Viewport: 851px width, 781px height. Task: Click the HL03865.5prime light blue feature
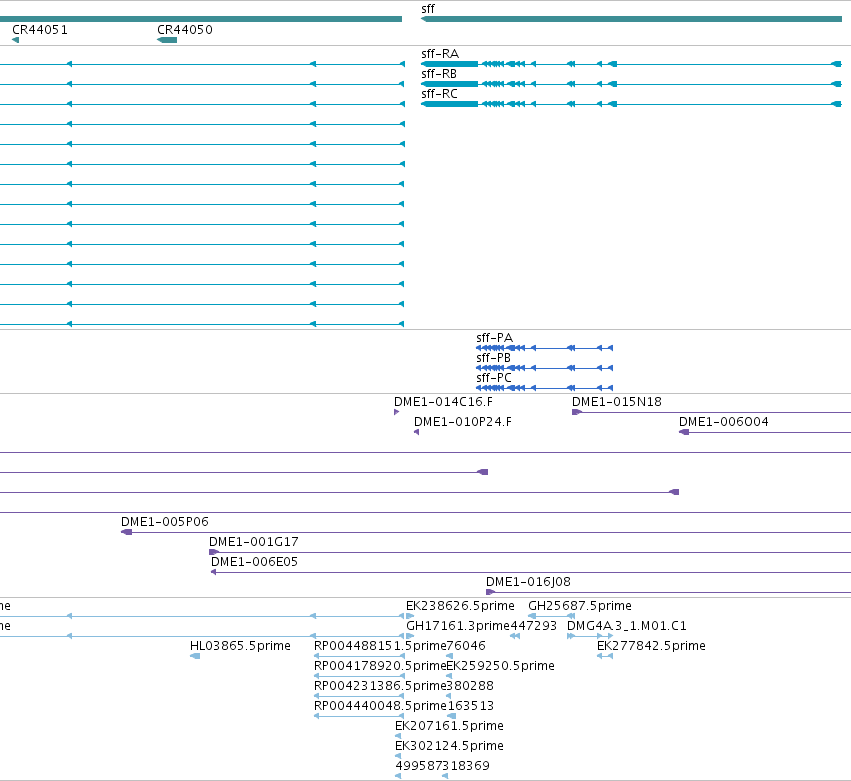(195, 657)
